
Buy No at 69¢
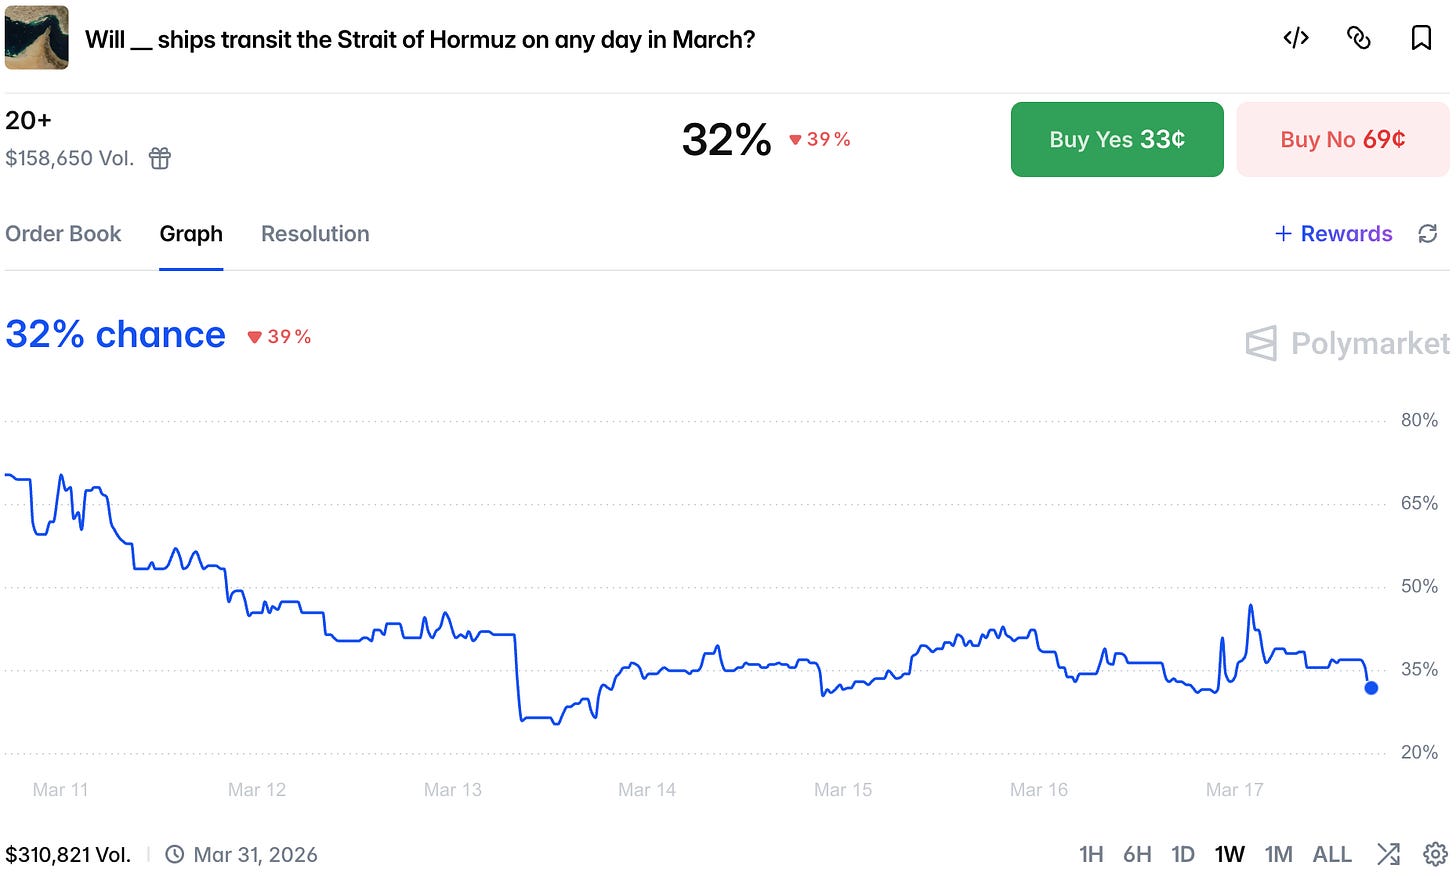[x=1342, y=140]
